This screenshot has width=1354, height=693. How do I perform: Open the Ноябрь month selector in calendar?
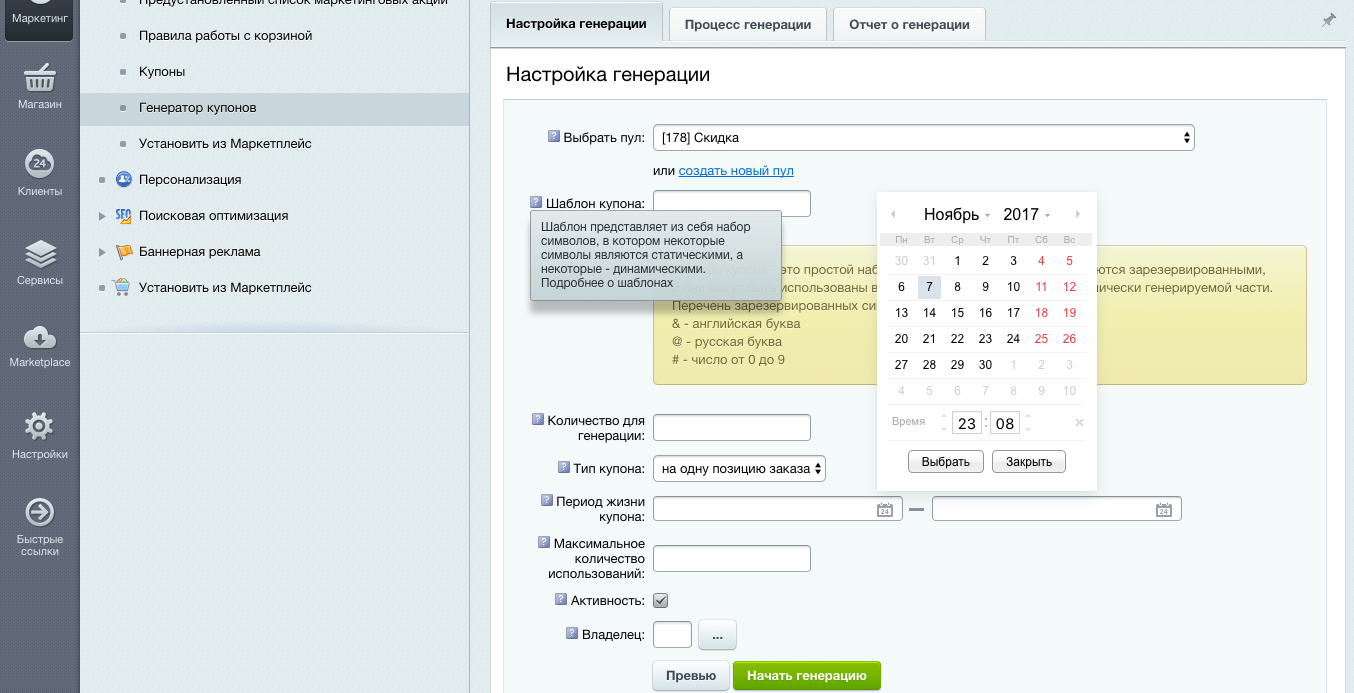click(x=956, y=215)
